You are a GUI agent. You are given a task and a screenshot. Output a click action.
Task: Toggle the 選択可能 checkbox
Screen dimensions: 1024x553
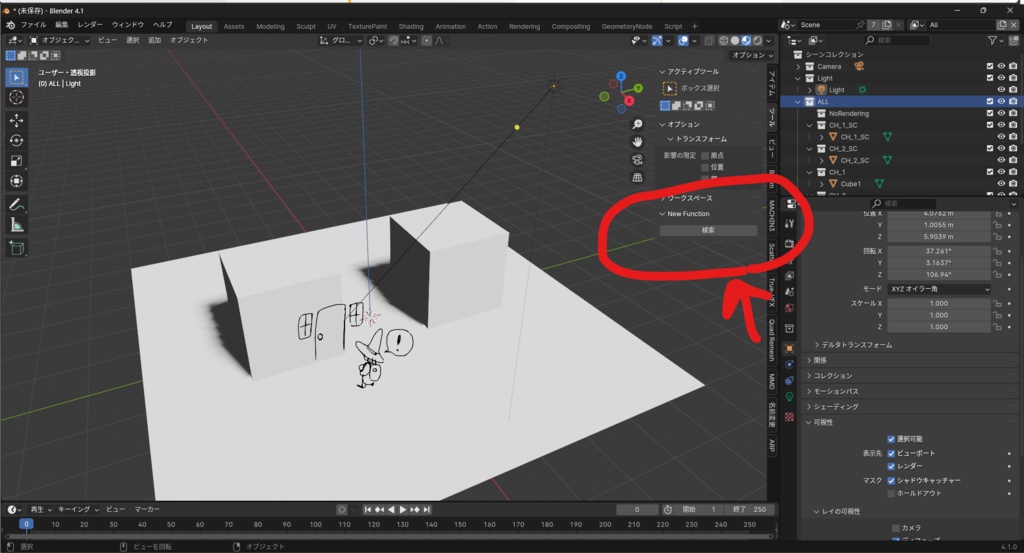tap(891, 439)
